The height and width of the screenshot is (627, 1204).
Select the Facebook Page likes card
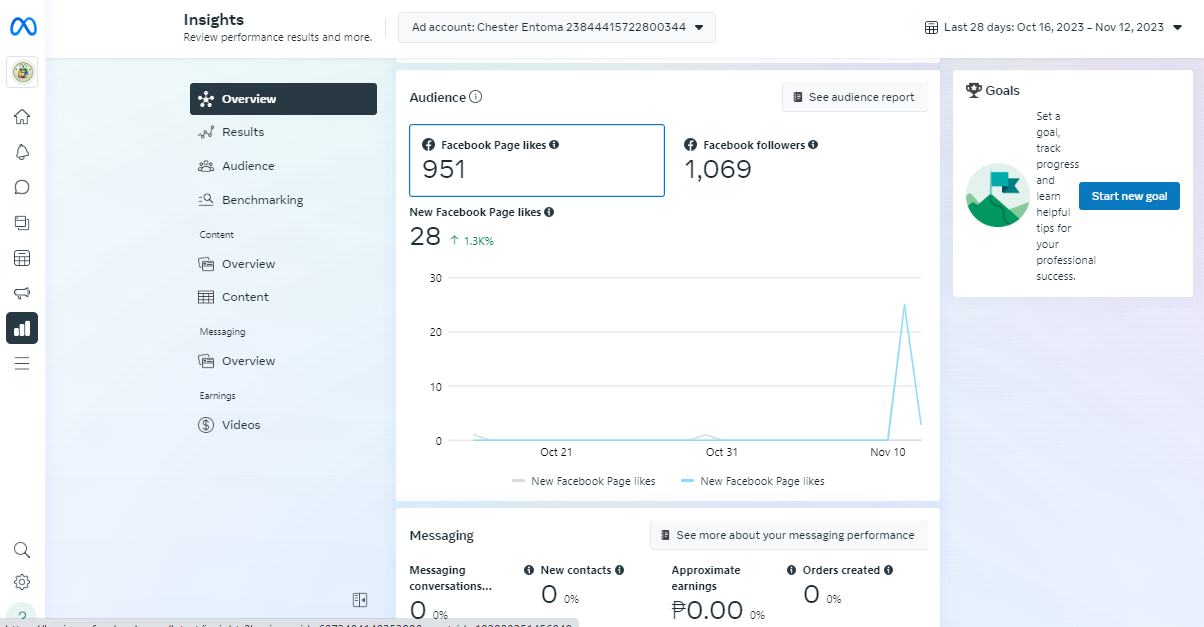[x=536, y=160]
